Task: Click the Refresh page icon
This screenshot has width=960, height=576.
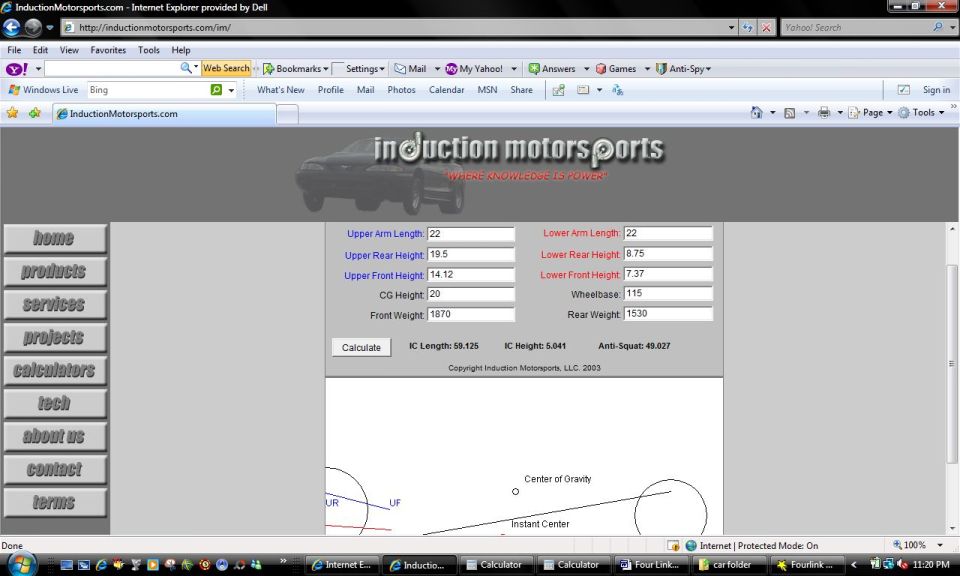Action: point(747,28)
